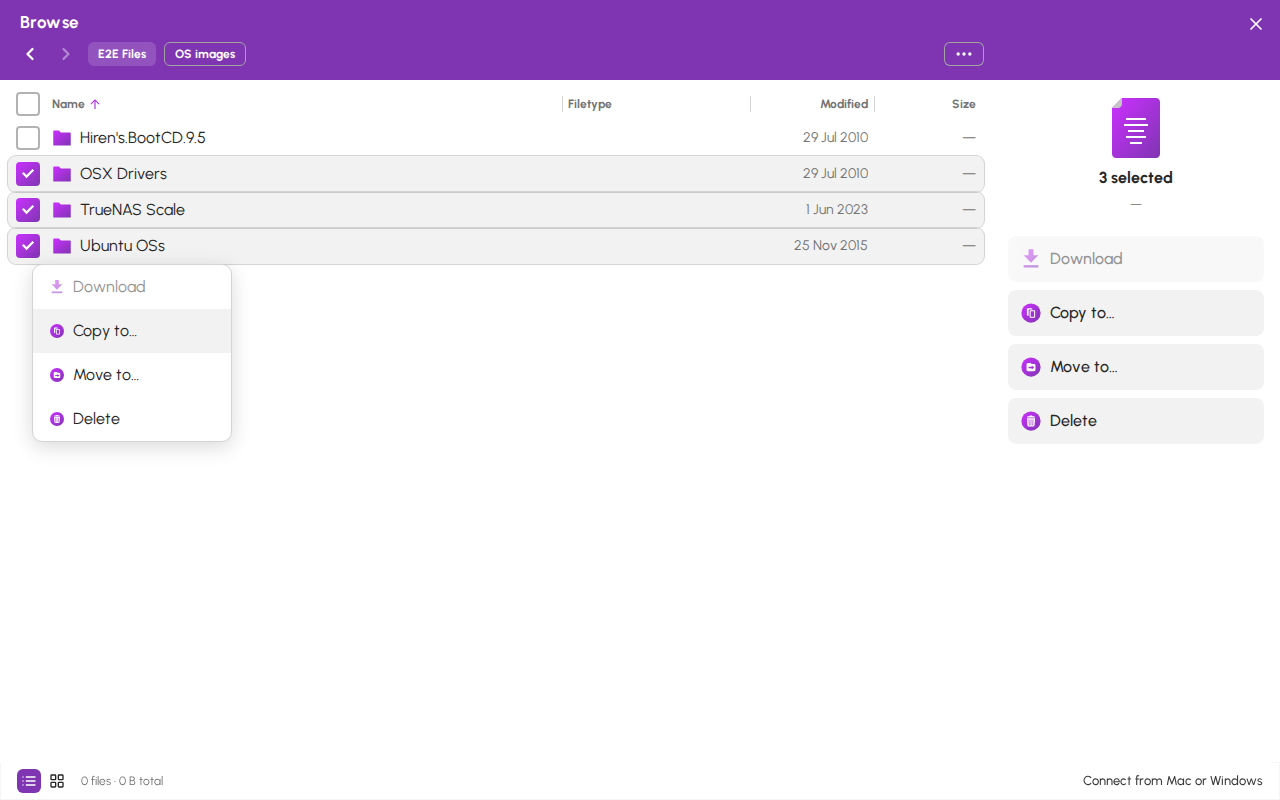Go forward with the right arrow
1280x800 pixels.
(x=66, y=54)
